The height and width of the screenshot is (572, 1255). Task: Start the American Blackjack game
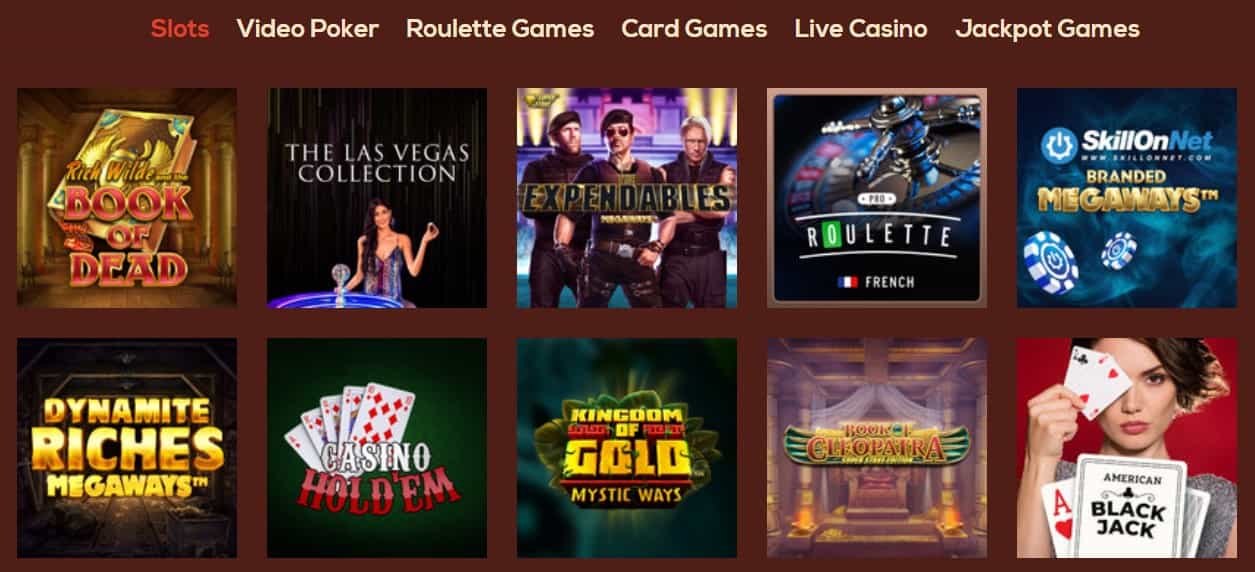(1127, 448)
